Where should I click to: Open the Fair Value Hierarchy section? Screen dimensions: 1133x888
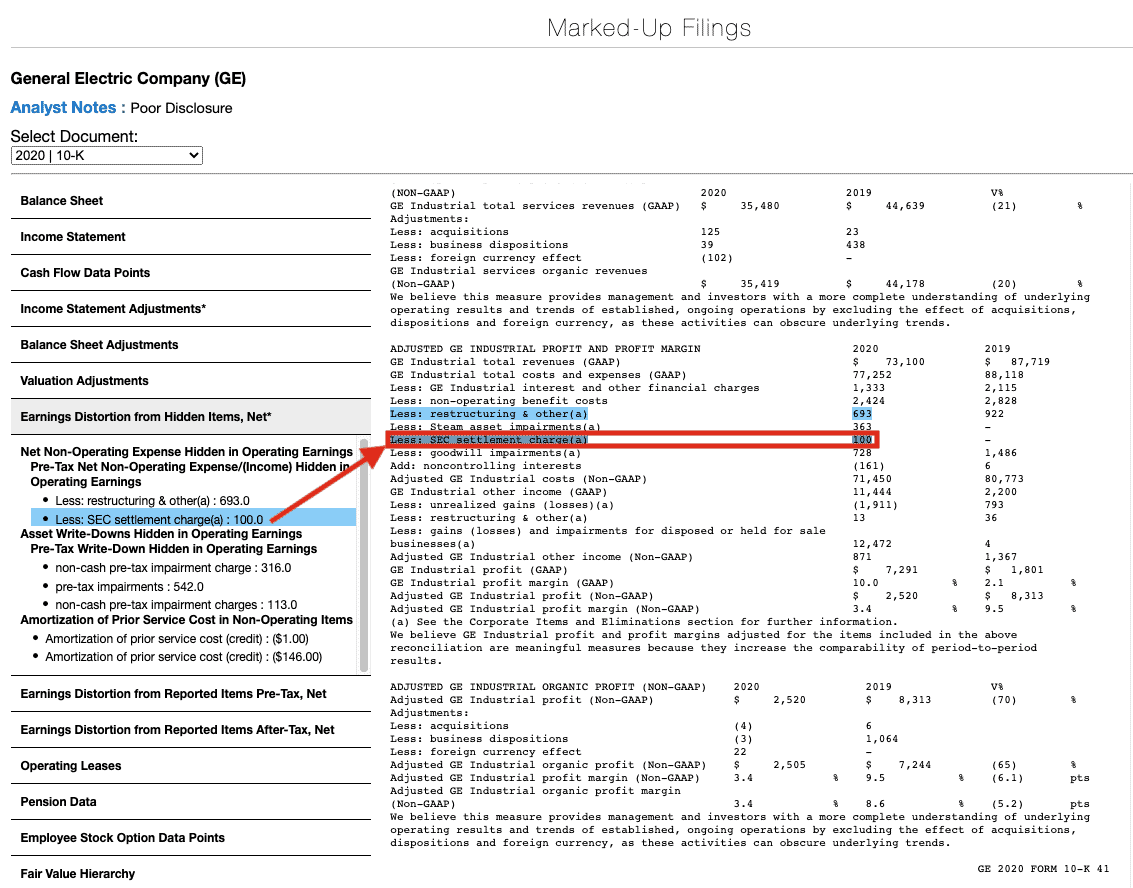coord(191,874)
